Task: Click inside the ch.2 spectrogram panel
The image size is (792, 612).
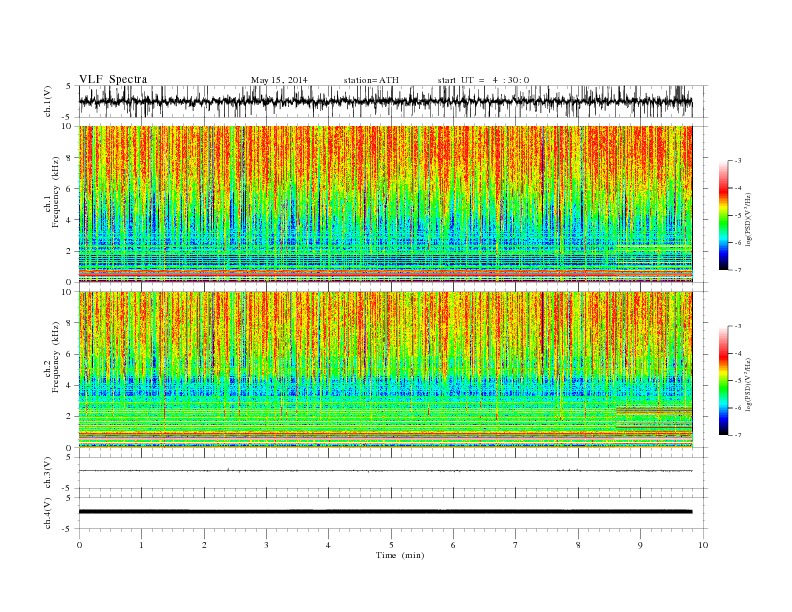Action: (x=386, y=370)
